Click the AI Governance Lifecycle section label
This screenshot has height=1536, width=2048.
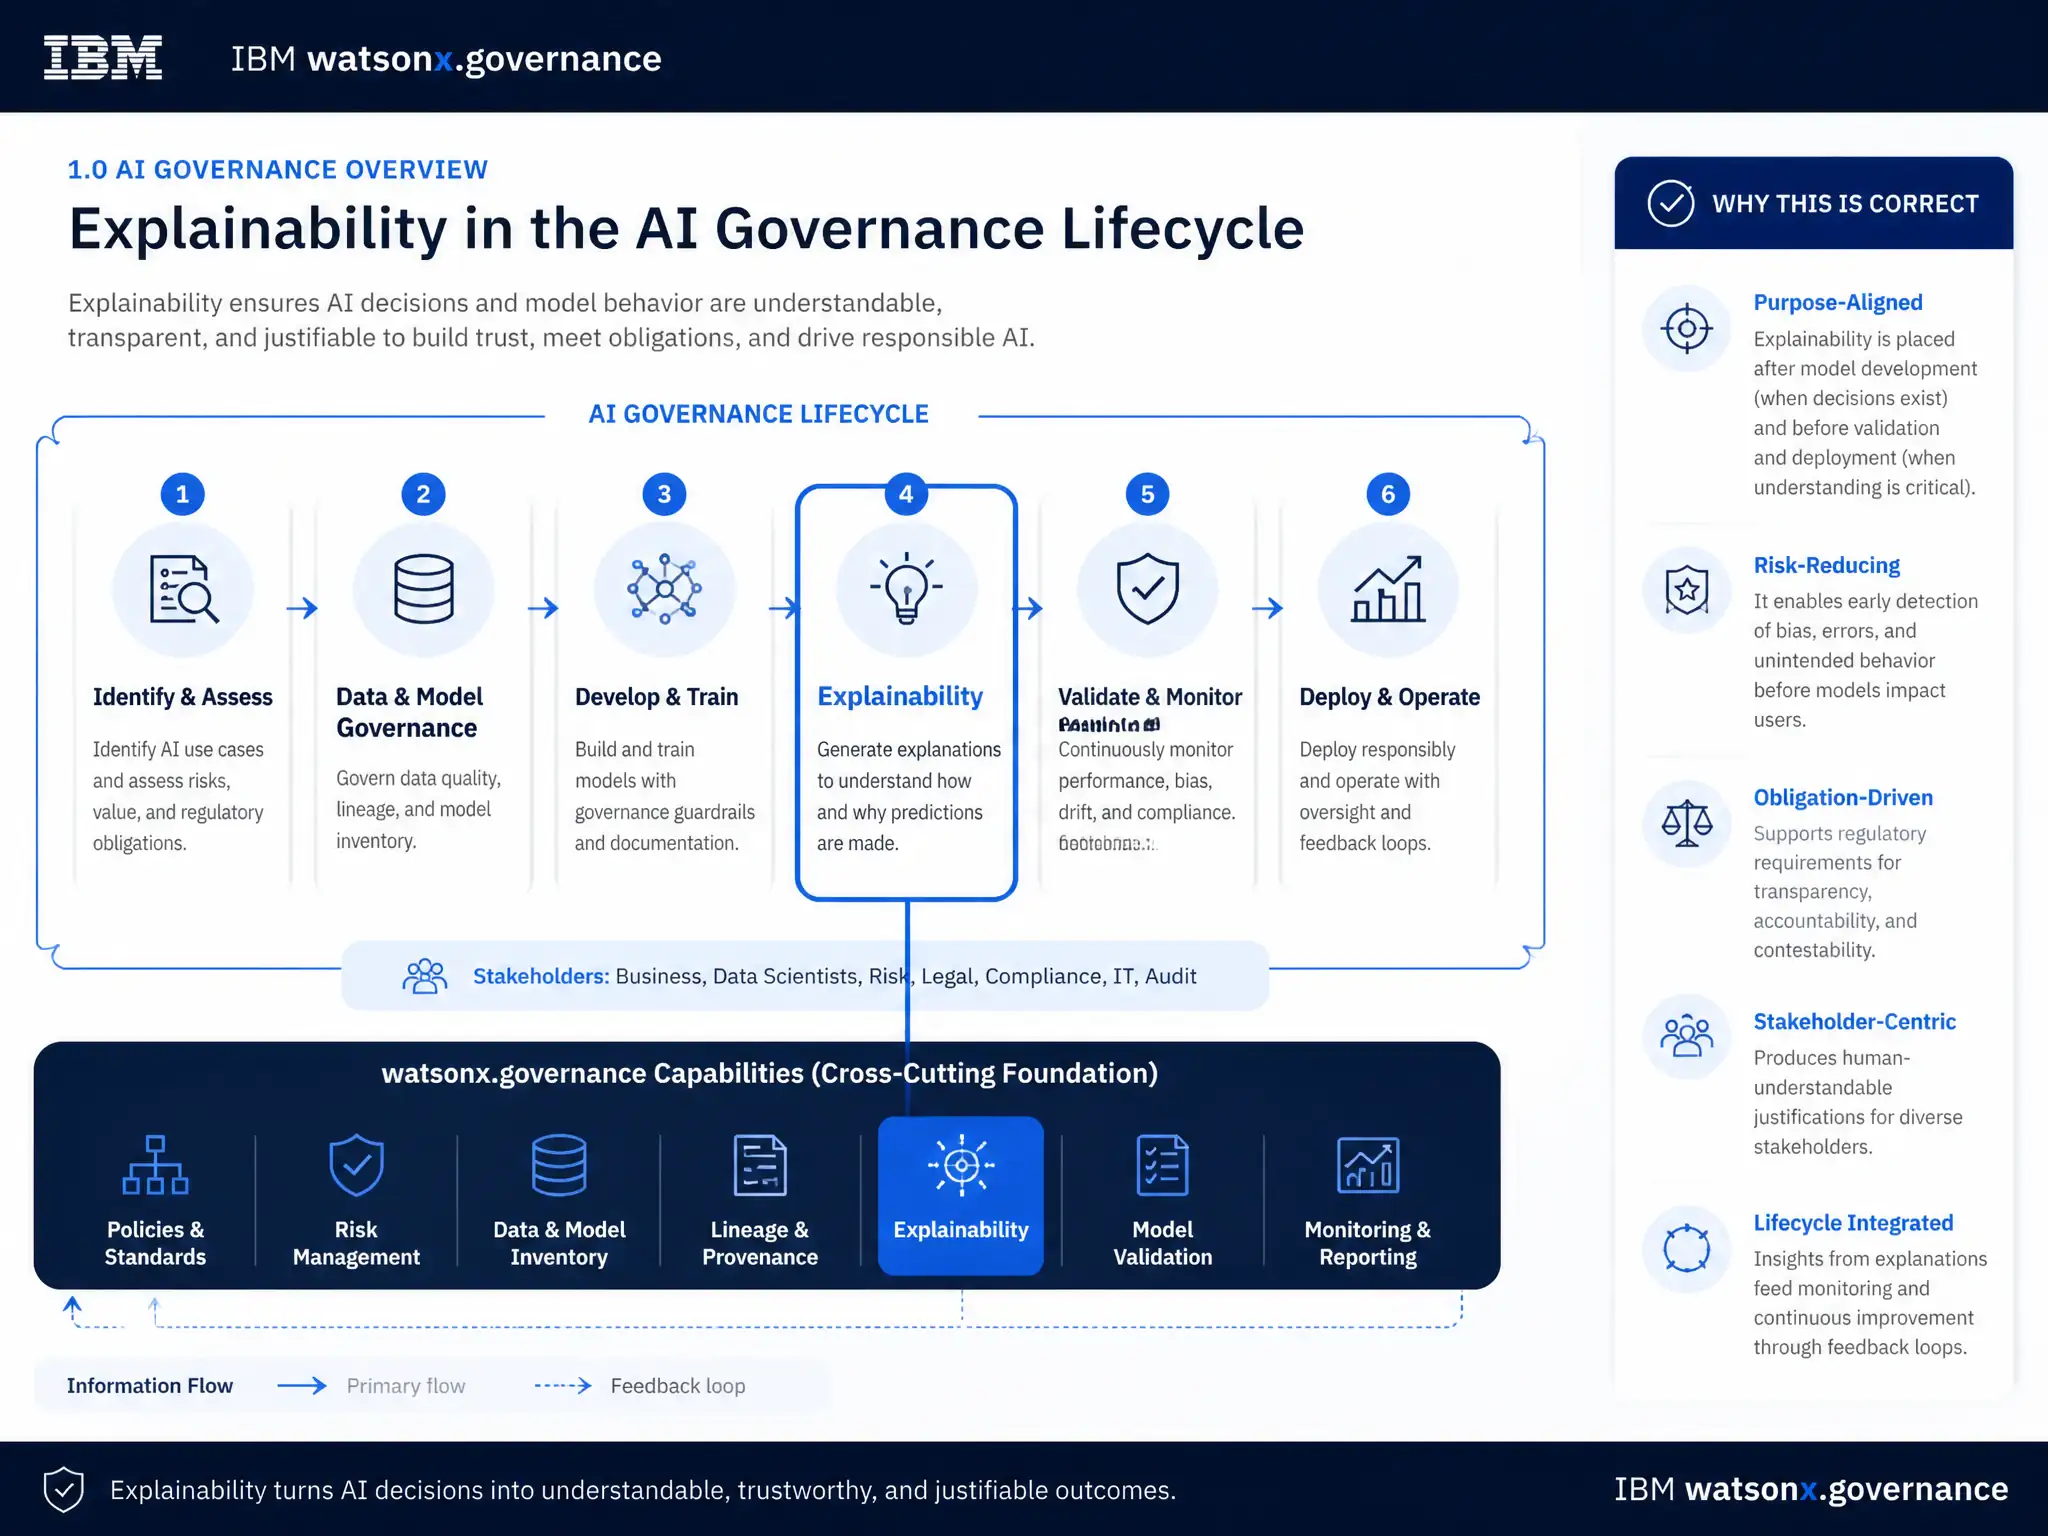pyautogui.click(x=759, y=414)
